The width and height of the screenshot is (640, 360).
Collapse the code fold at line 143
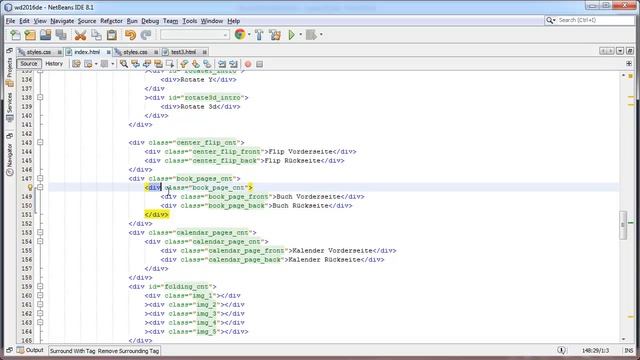point(40,142)
